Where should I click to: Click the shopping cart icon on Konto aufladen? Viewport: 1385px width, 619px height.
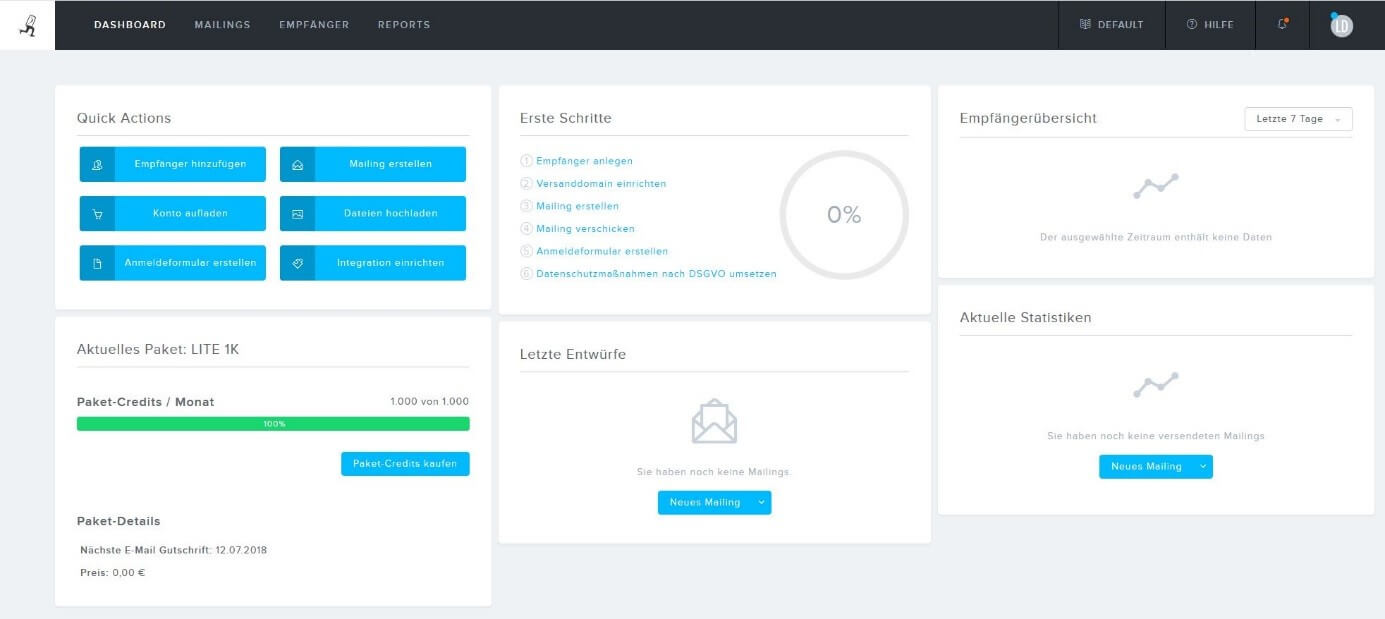coord(99,213)
